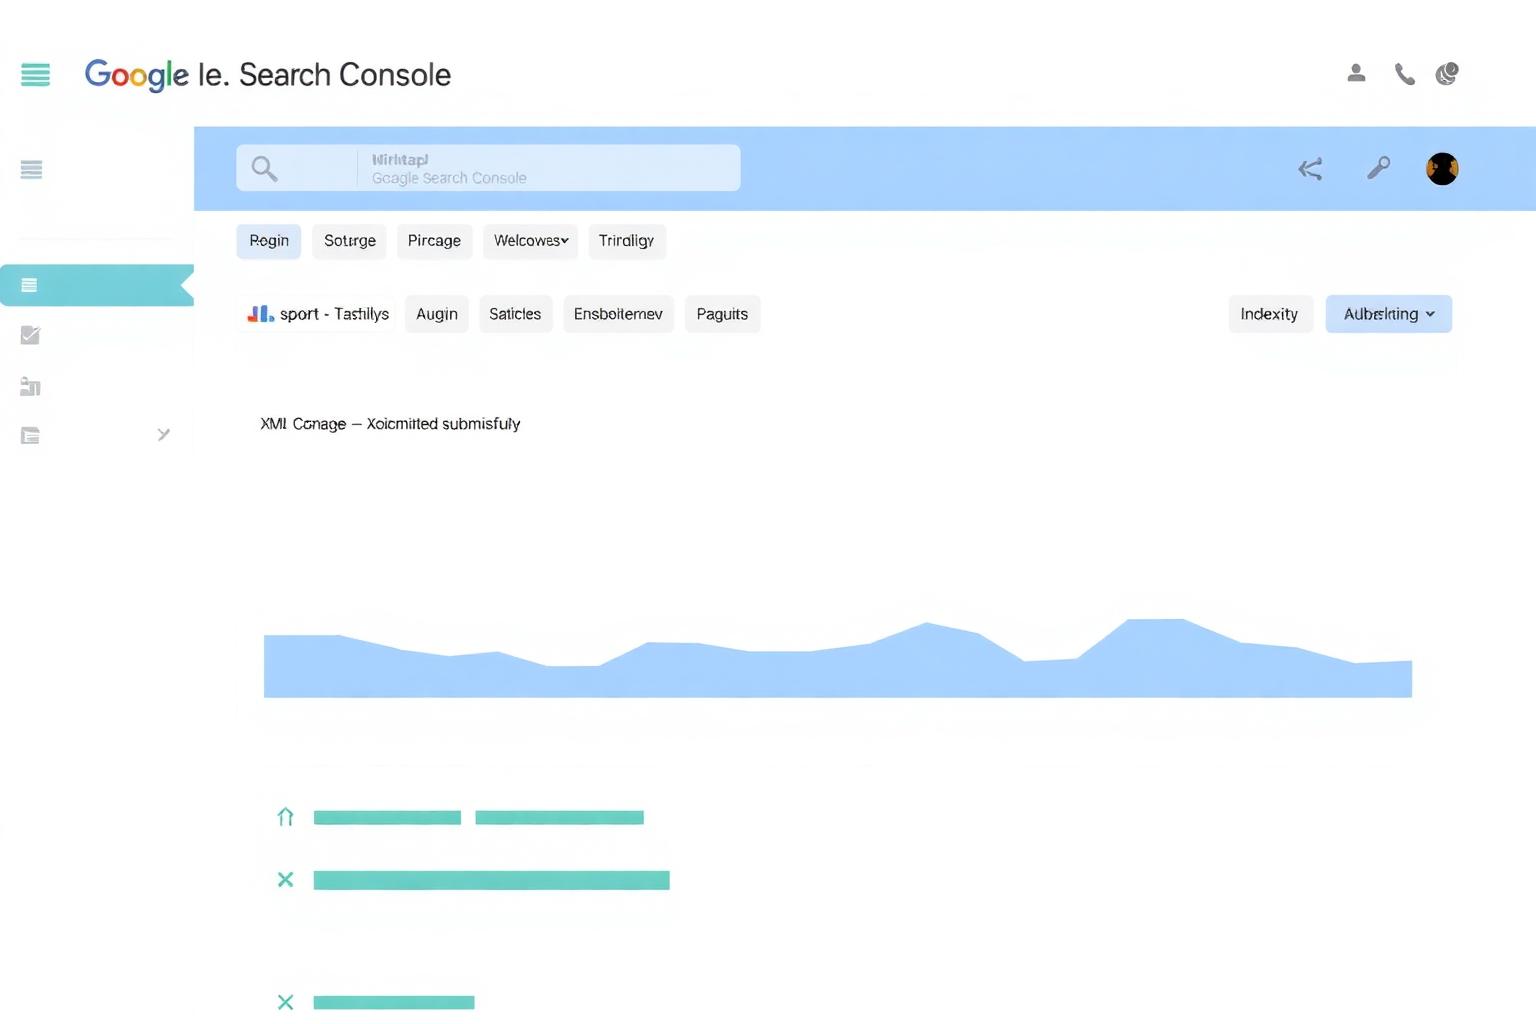Select the Pircage tab
The width and height of the screenshot is (1536, 1024).
tap(434, 241)
